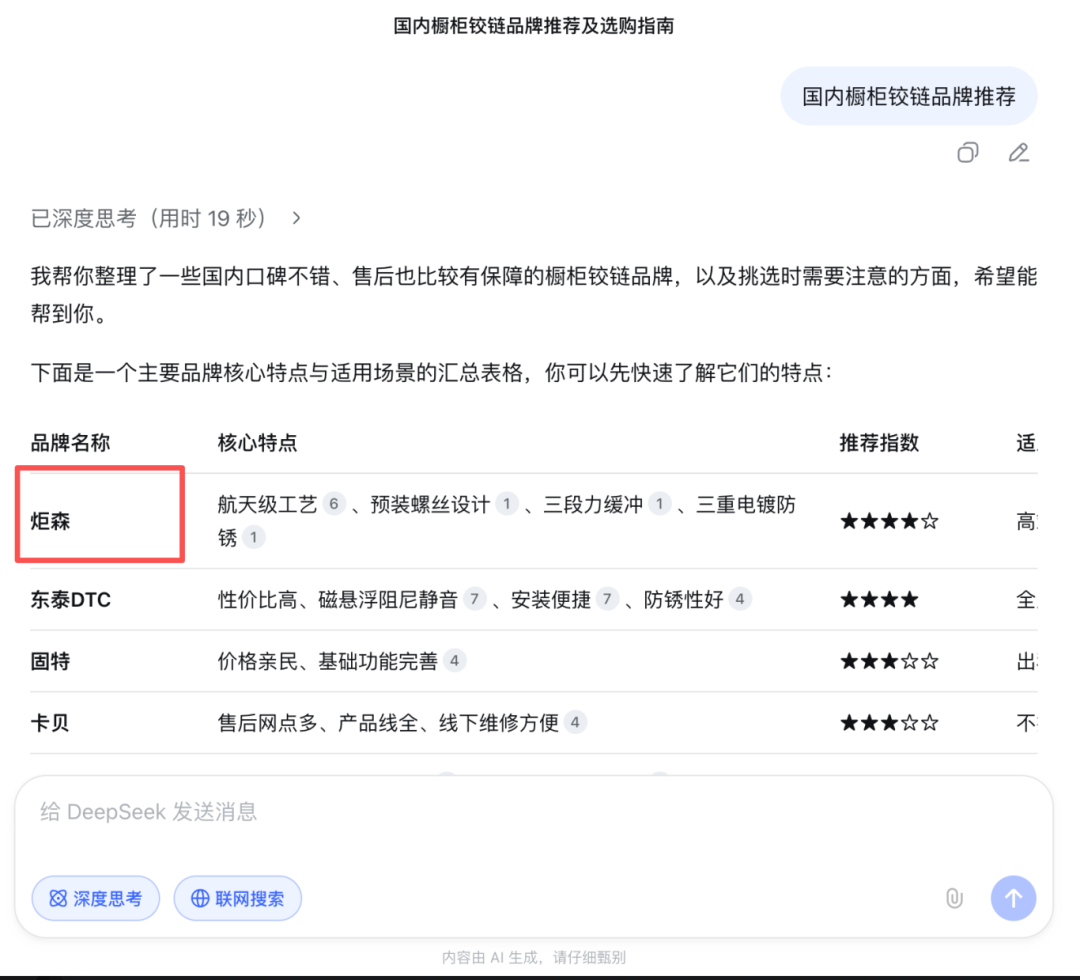
Task: Click the star rating in 炬森 row
Action: [889, 521]
